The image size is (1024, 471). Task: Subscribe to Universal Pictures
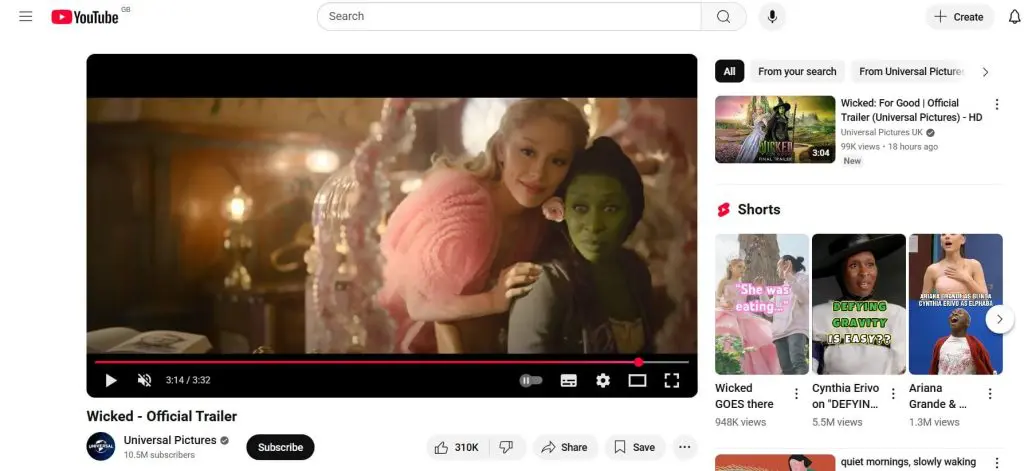(x=280, y=447)
